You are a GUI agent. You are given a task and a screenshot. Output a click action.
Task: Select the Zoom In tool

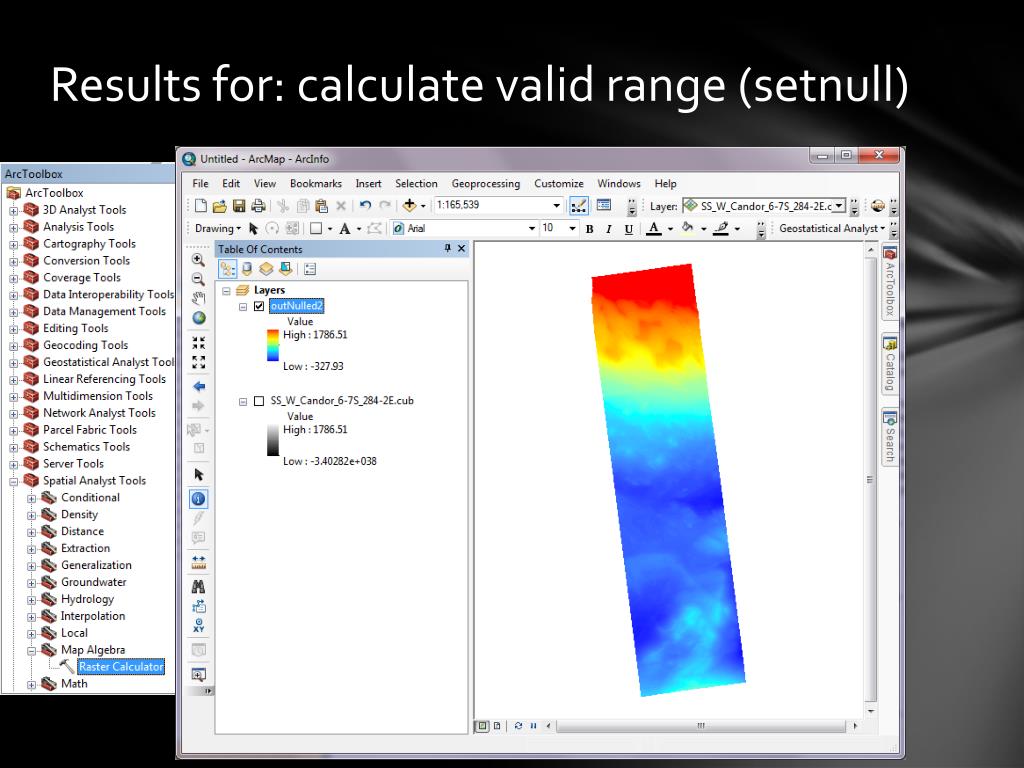tap(198, 259)
